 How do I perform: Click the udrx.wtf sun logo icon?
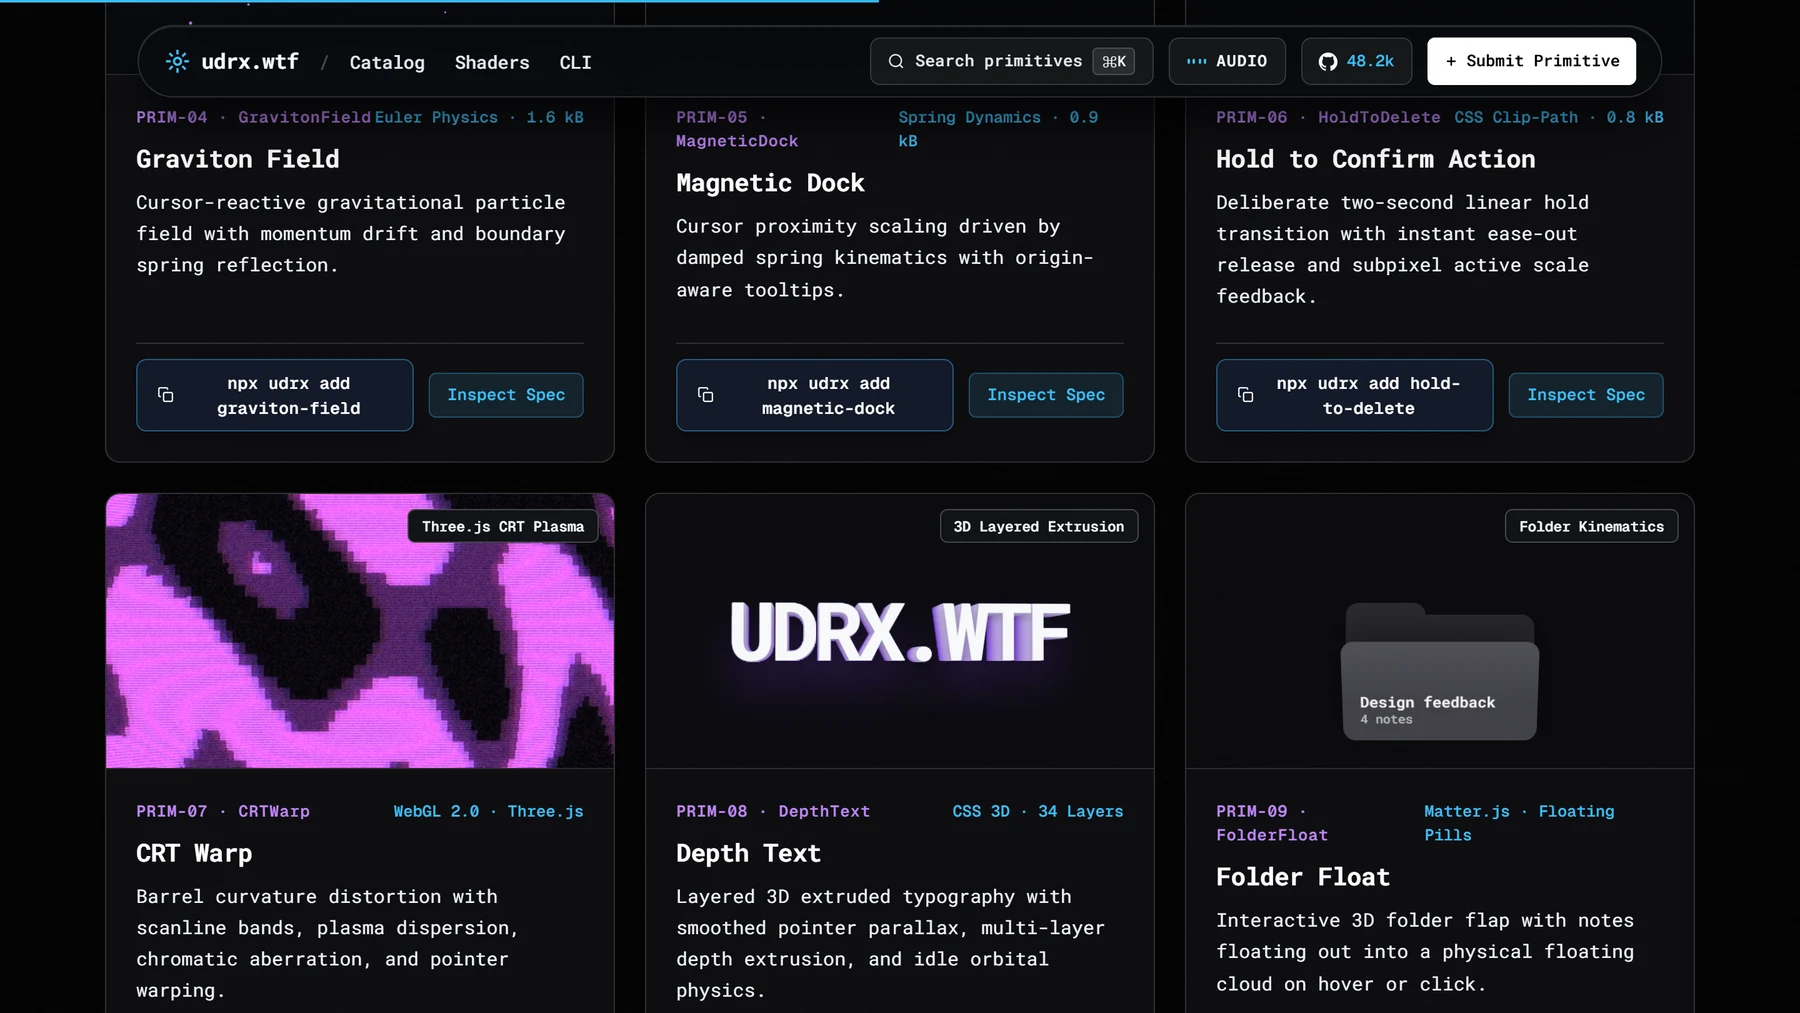pyautogui.click(x=177, y=61)
